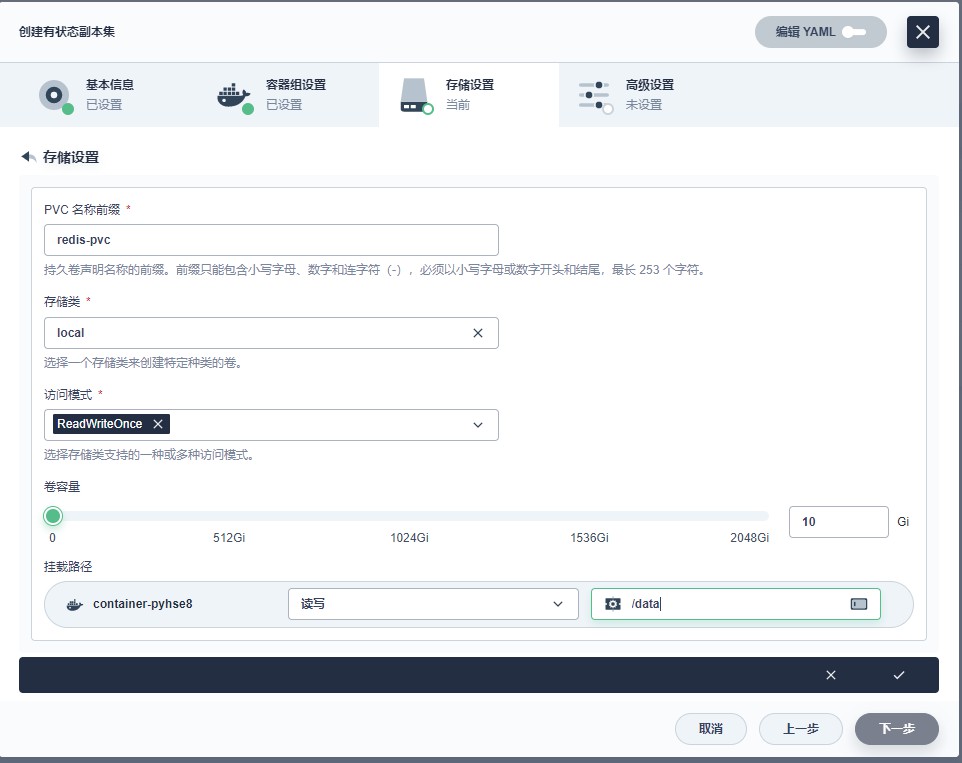Click the 下一步 button

[896, 729]
